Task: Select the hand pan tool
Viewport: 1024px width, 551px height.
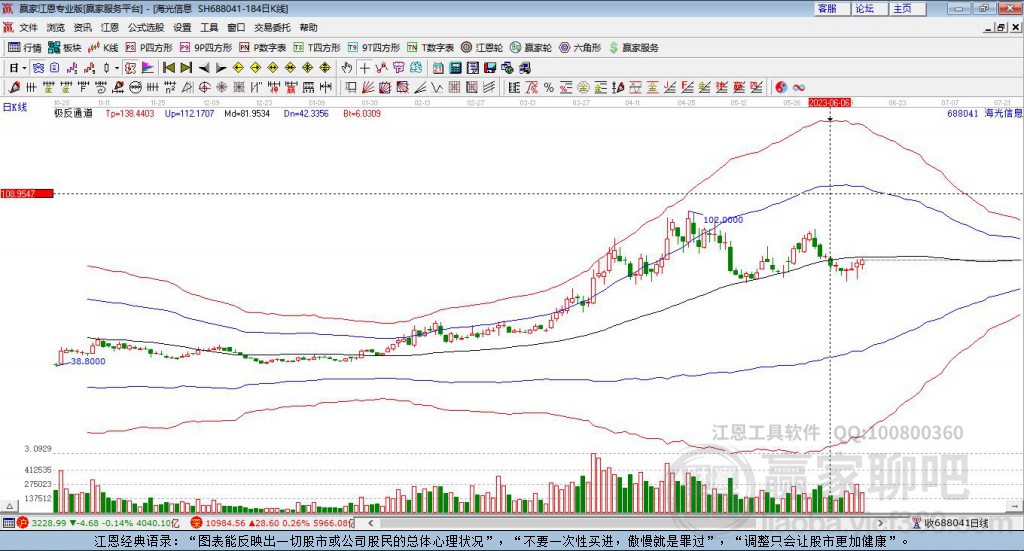Action: pos(347,68)
